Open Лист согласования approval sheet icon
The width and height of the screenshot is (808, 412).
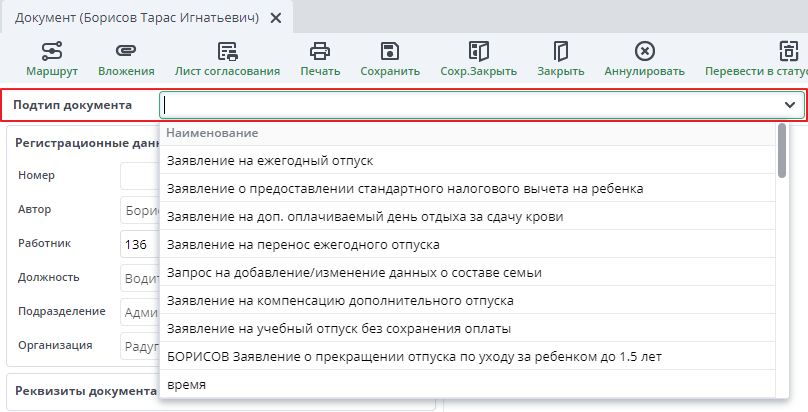[227, 52]
